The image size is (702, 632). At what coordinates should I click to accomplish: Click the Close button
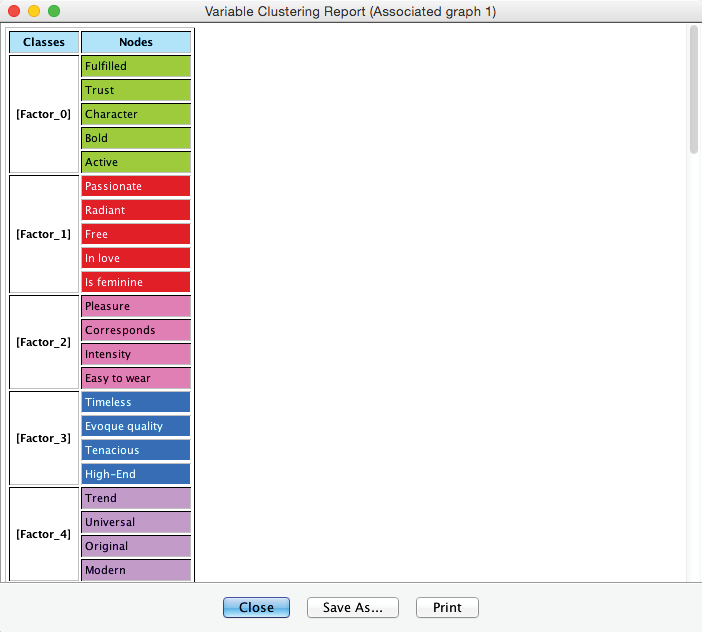[256, 607]
